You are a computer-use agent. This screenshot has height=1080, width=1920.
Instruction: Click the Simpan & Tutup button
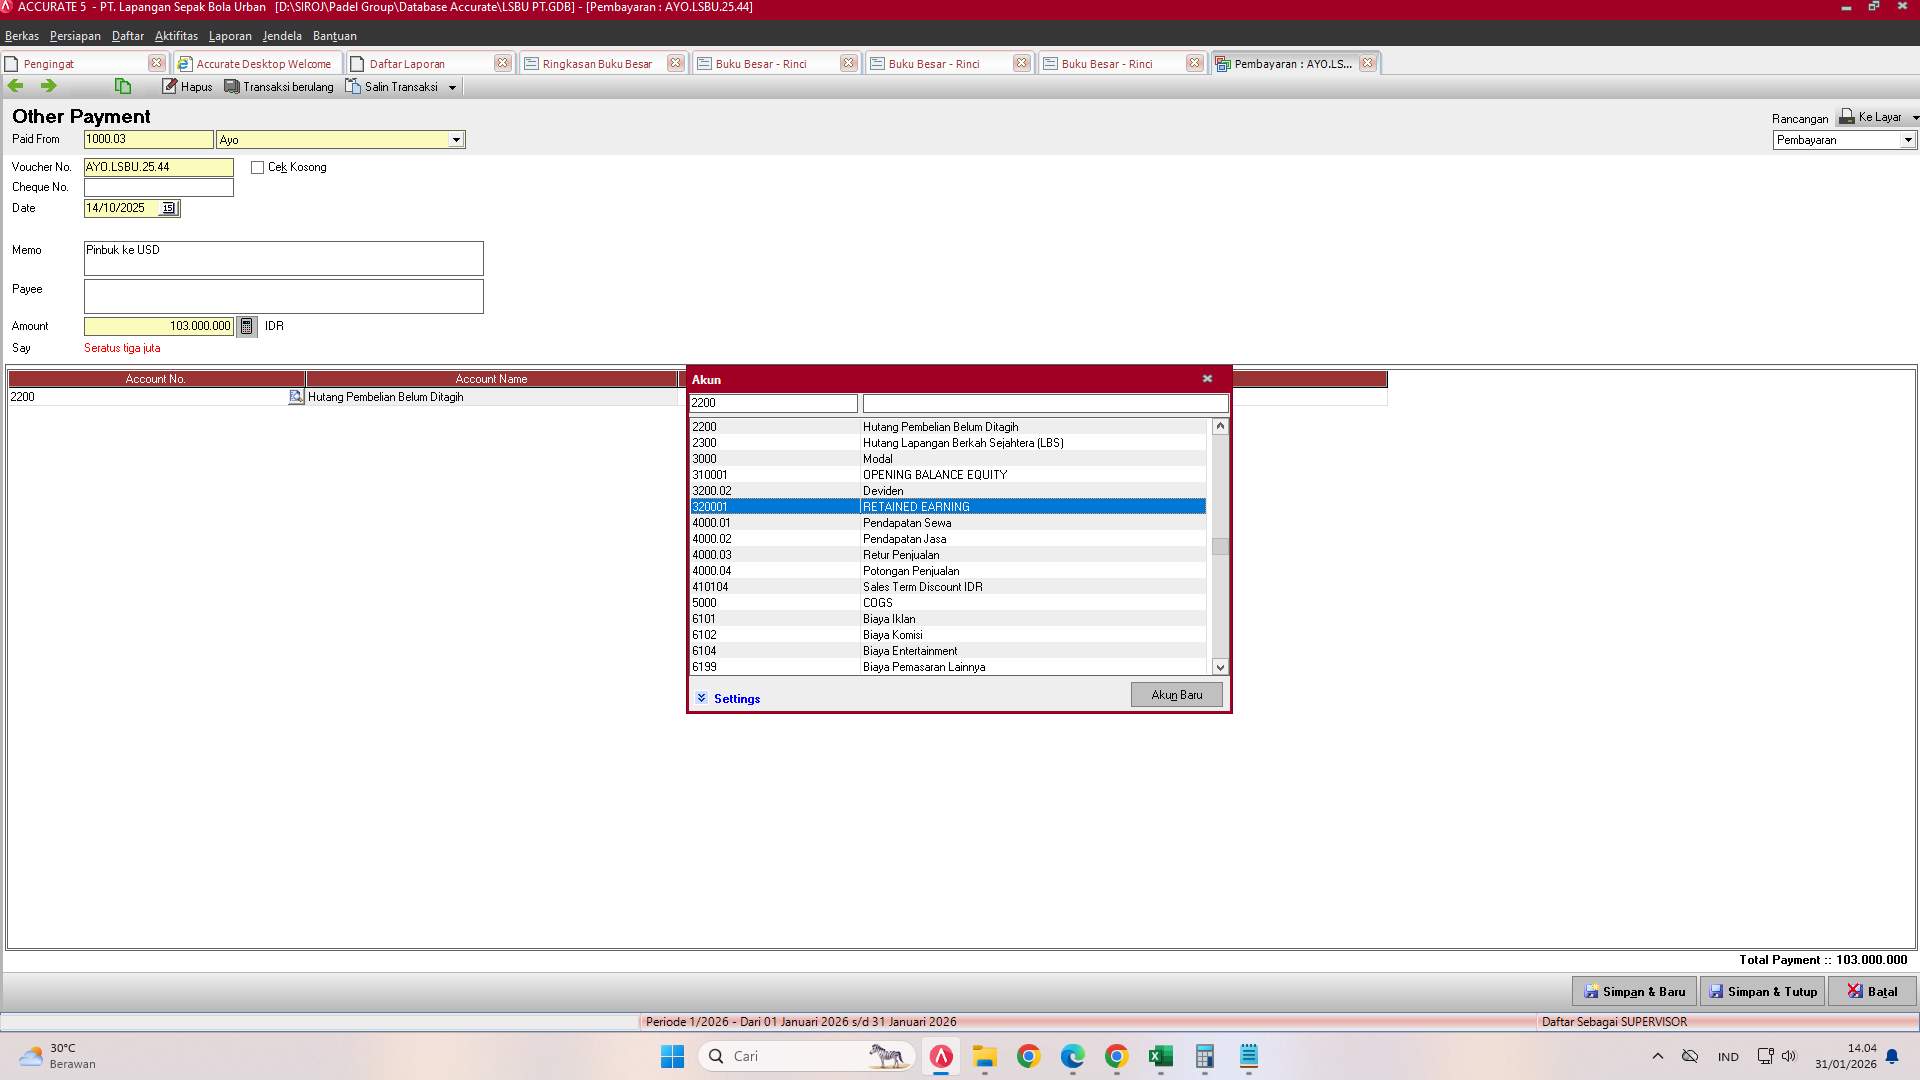[1762, 991]
